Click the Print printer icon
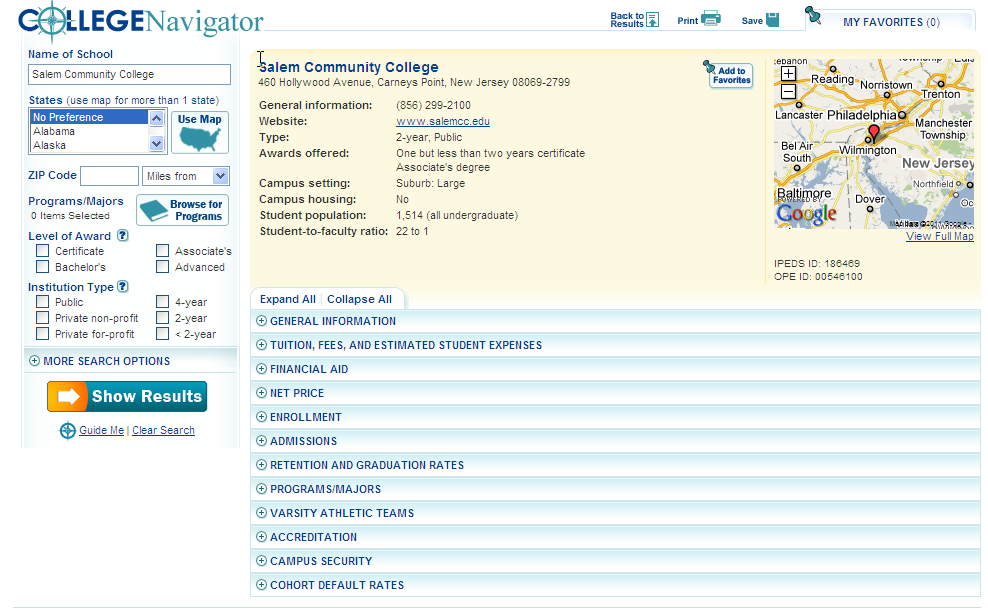The image size is (988, 610). tap(711, 19)
